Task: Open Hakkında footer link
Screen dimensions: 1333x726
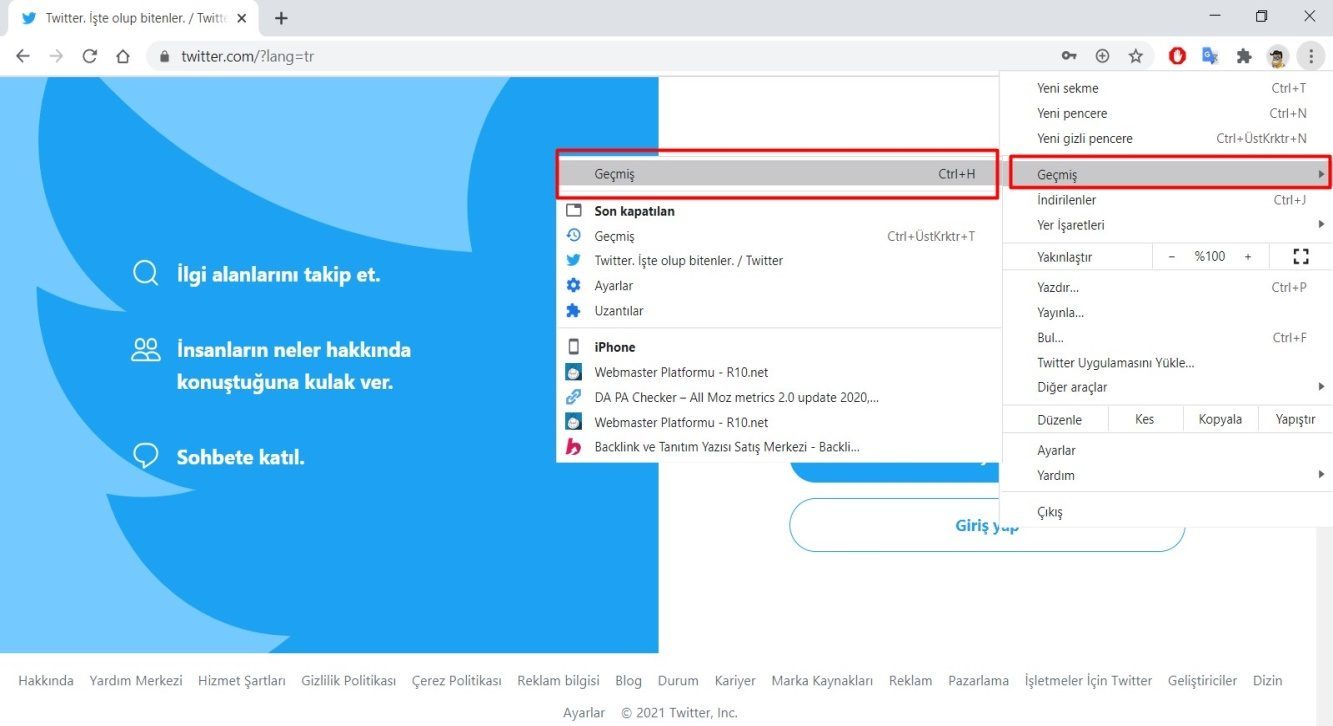Action: pyautogui.click(x=46, y=680)
